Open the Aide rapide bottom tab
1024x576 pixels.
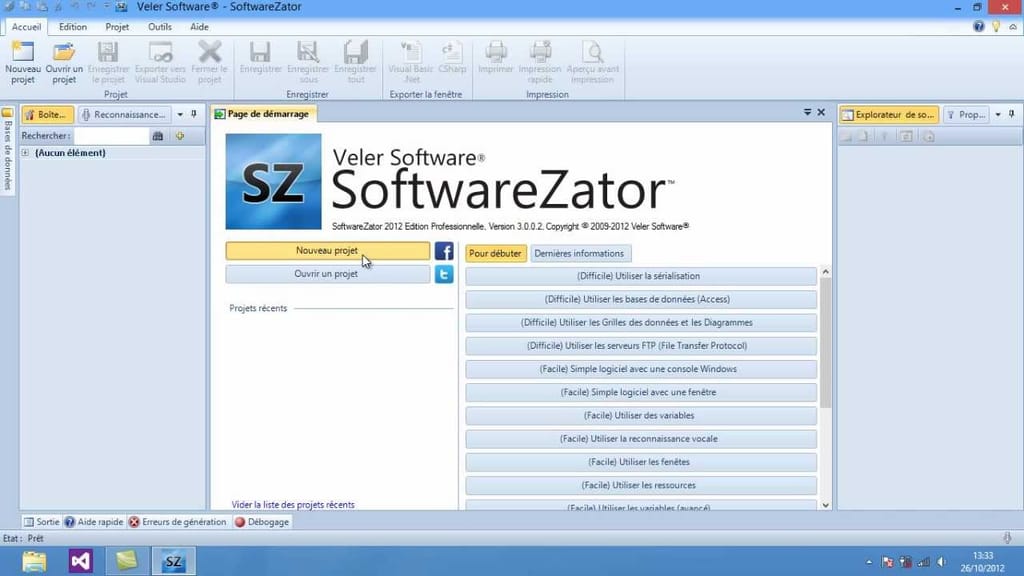(x=94, y=522)
